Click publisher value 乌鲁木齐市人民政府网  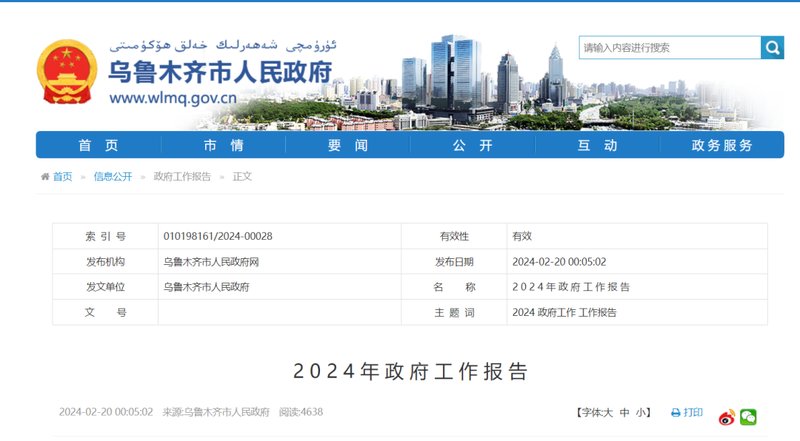(x=211, y=262)
